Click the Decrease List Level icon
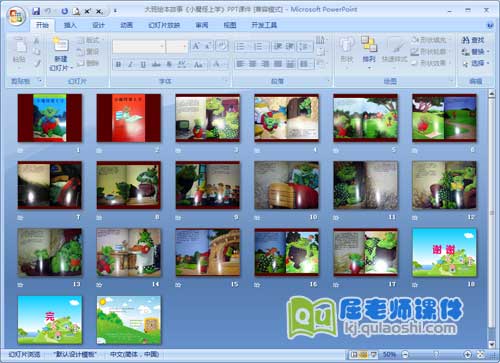 [x=277, y=46]
